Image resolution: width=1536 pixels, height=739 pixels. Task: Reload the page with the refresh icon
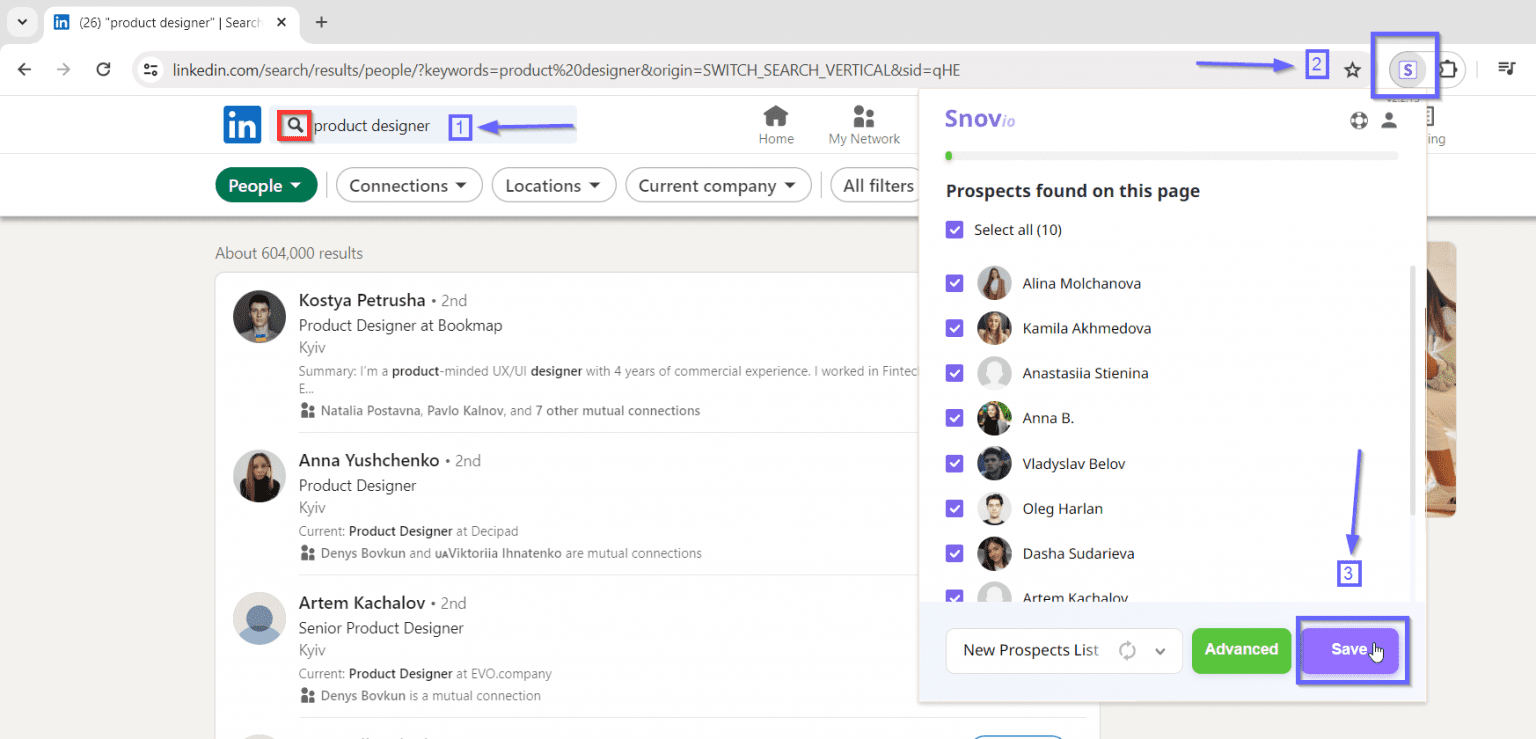point(103,69)
